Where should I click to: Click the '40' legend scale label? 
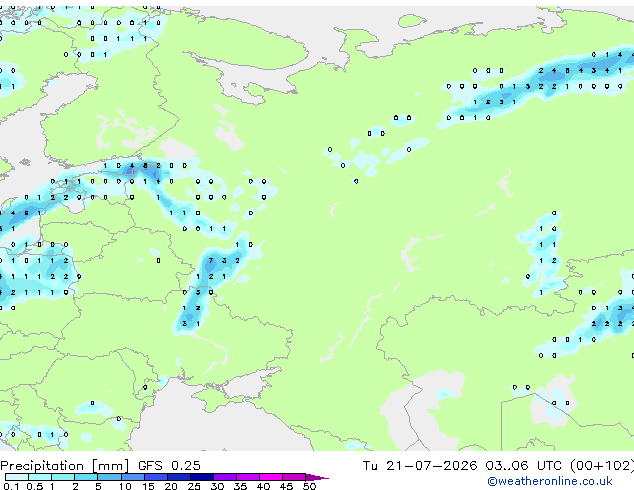[x=264, y=486]
